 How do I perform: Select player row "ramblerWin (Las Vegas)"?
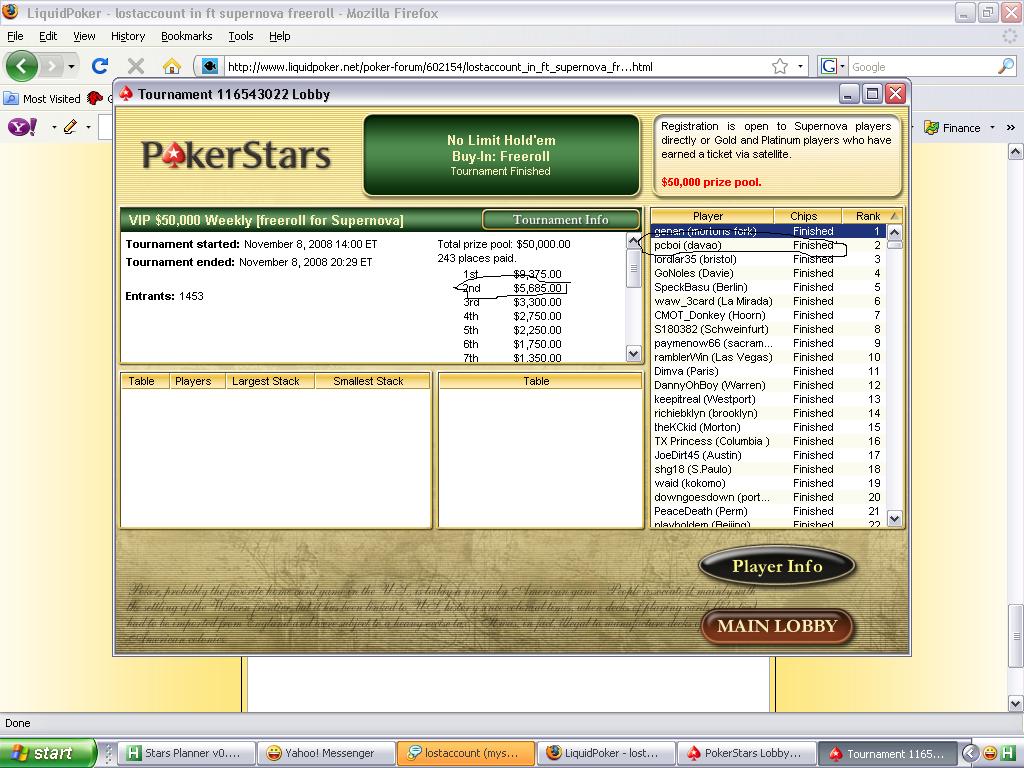point(768,357)
